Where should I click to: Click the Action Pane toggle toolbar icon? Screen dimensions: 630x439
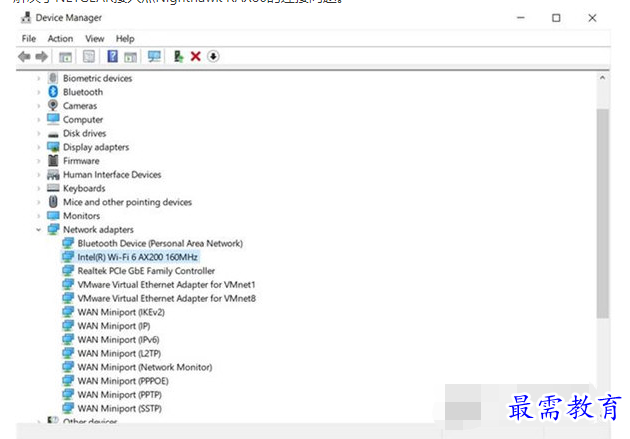pos(131,57)
